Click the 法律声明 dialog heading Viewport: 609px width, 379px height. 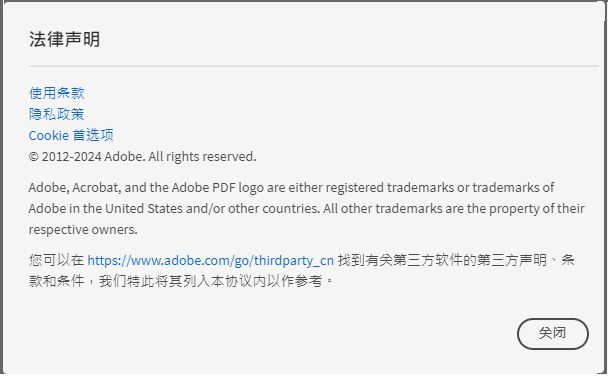64,39
